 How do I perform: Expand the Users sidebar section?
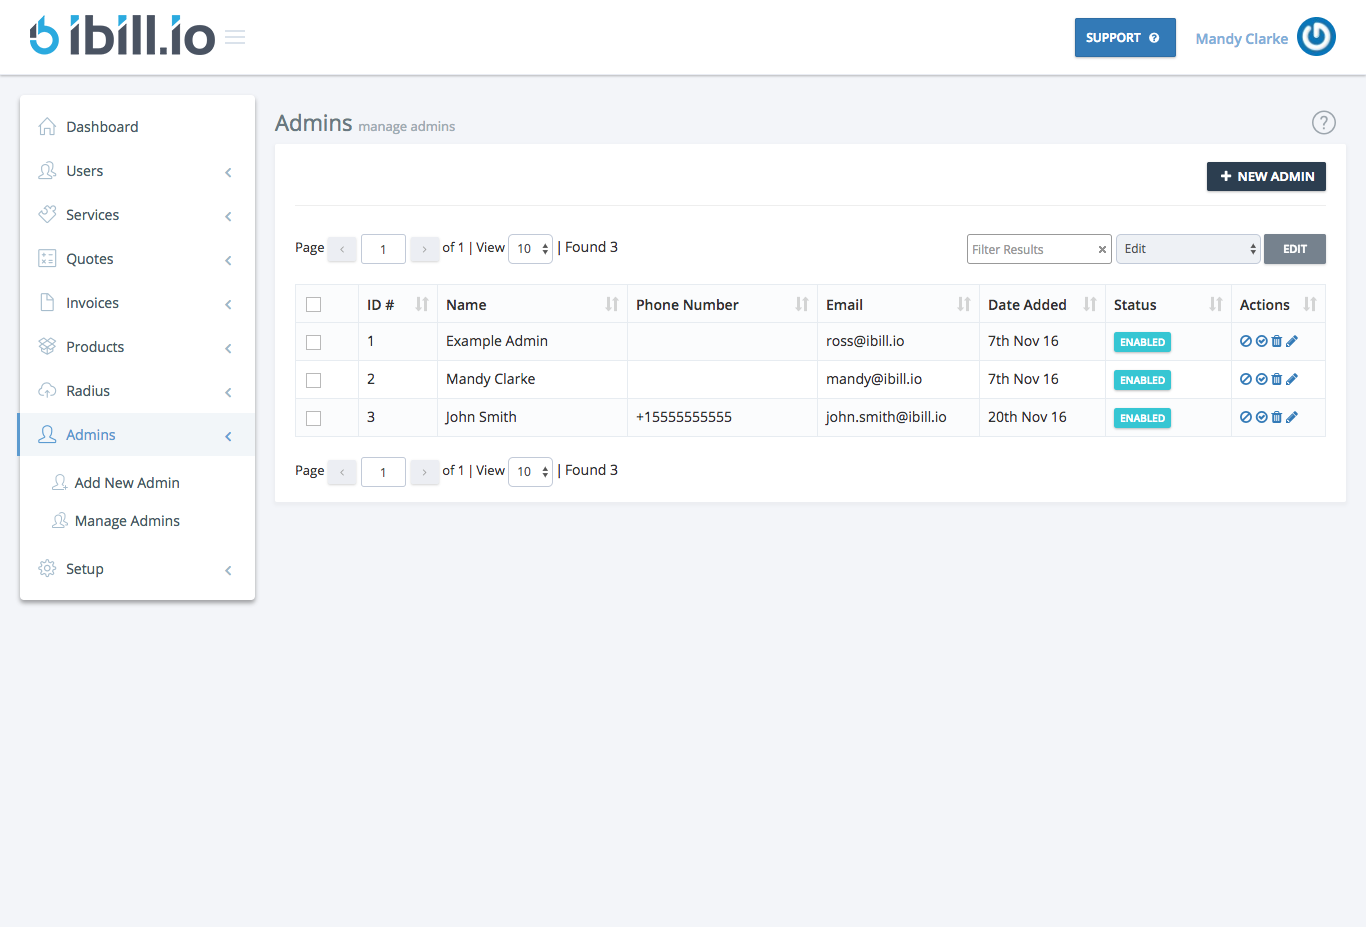pos(137,171)
